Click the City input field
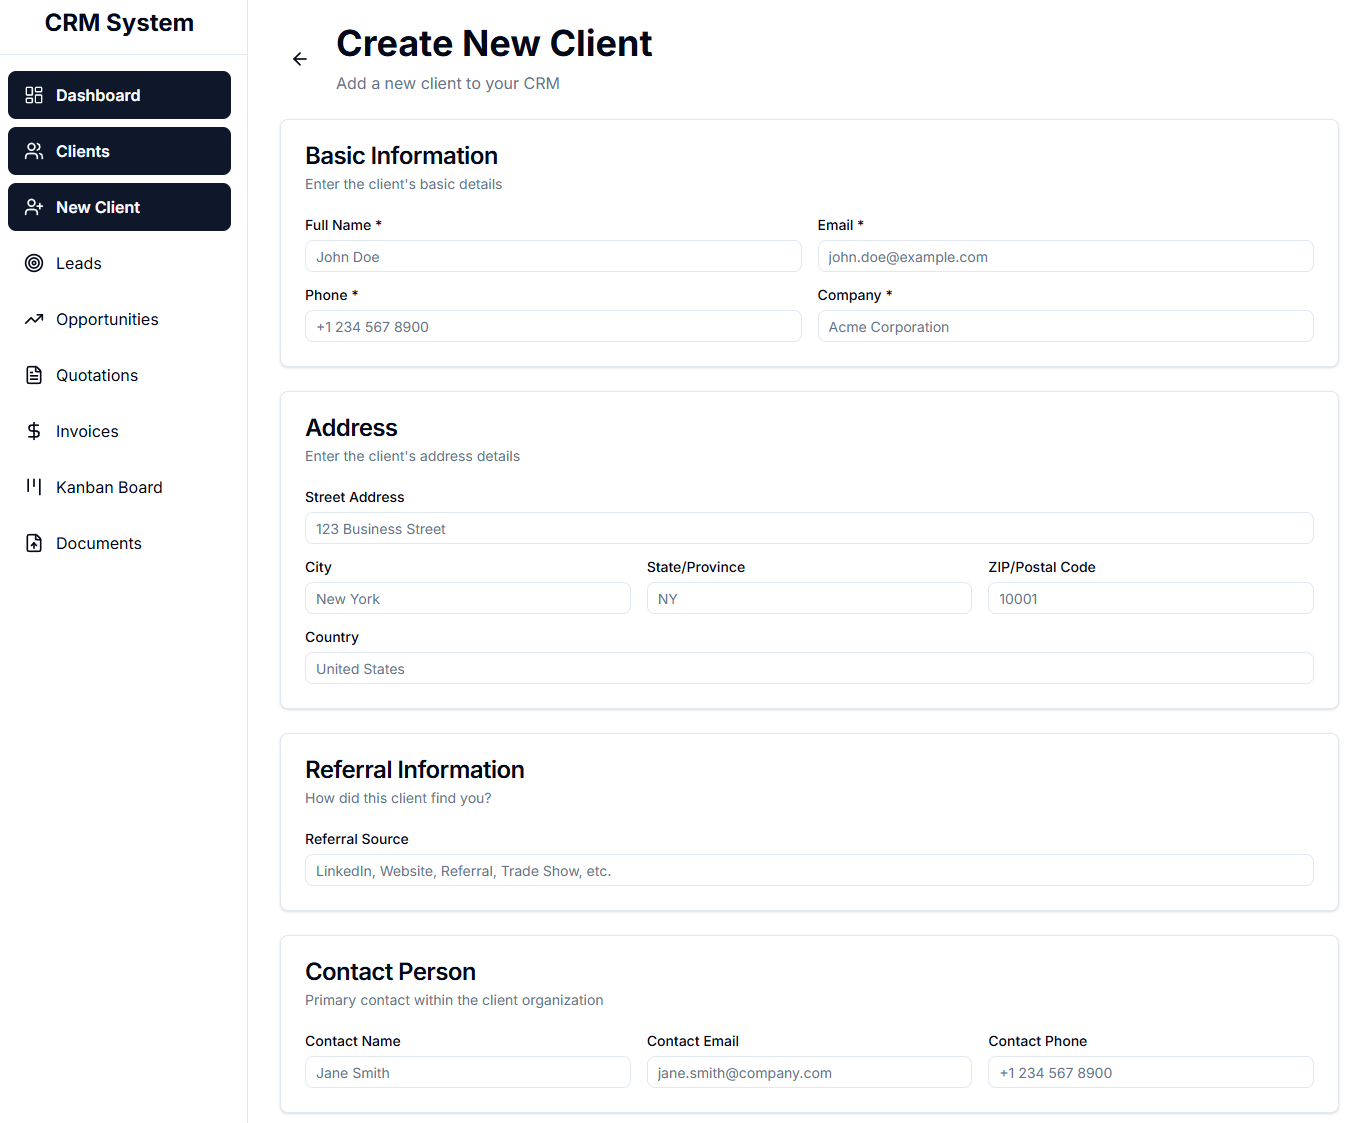Viewport: 1354px width, 1123px height. [468, 598]
